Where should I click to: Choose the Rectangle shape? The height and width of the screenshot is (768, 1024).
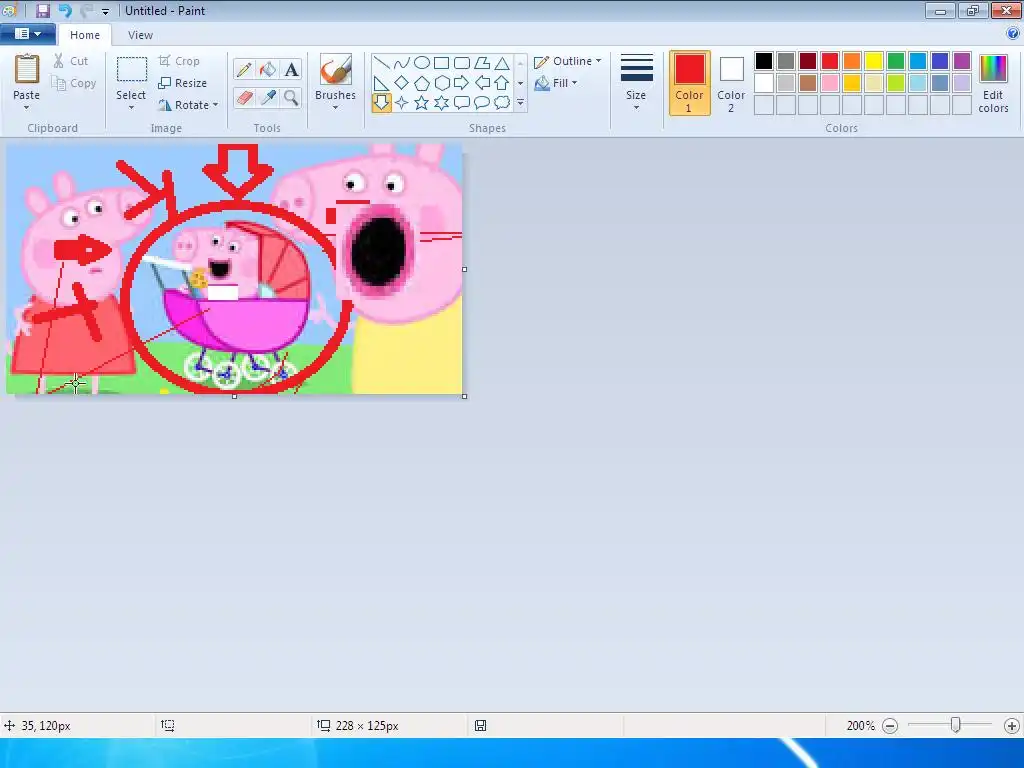click(441, 63)
